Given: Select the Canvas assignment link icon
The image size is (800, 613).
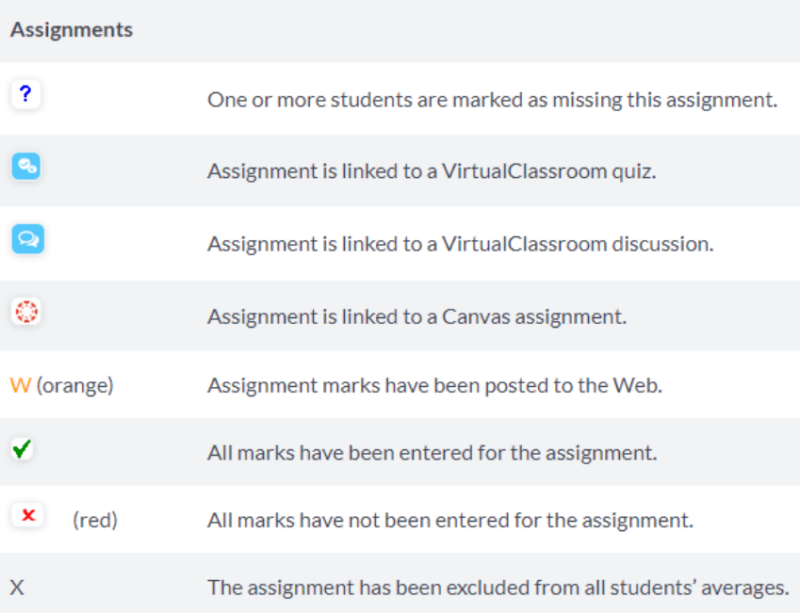Looking at the screenshot, I should click(26, 311).
